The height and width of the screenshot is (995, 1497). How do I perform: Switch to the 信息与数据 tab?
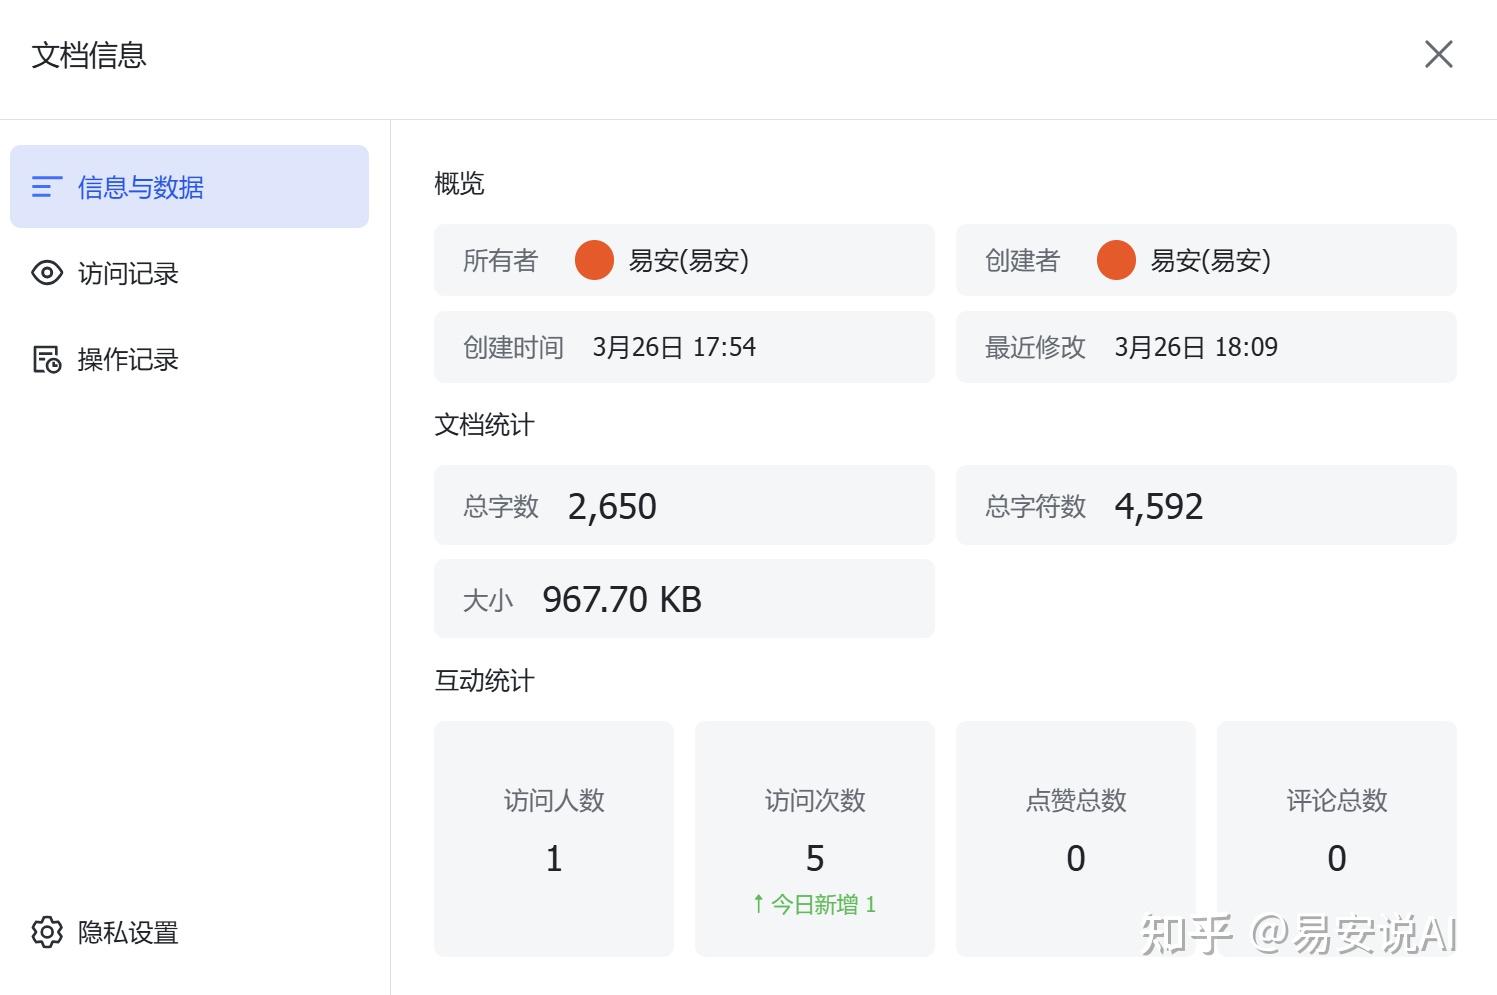(x=189, y=187)
